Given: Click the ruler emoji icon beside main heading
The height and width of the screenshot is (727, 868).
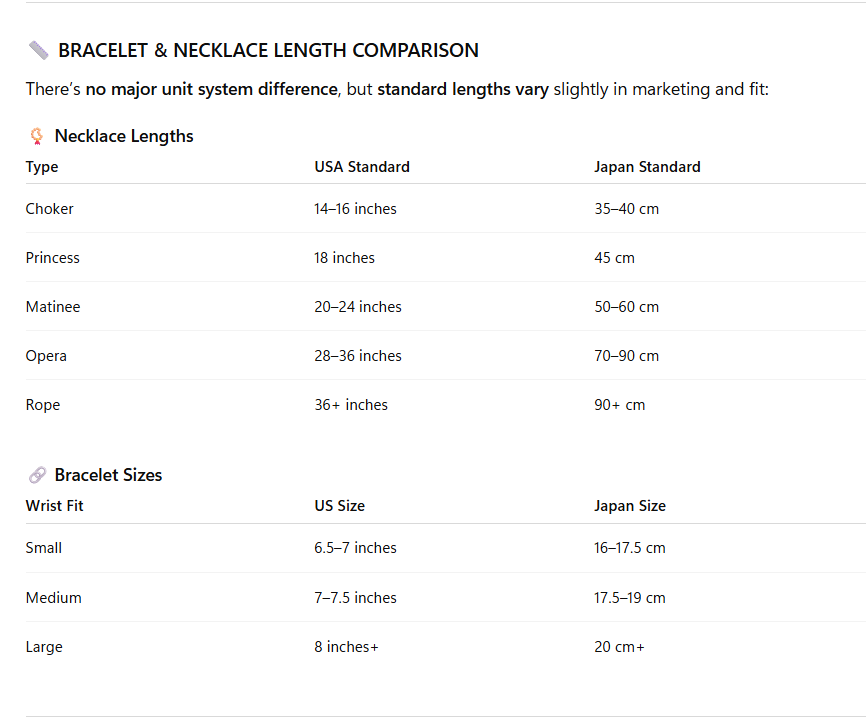Looking at the screenshot, I should pyautogui.click(x=38, y=50).
